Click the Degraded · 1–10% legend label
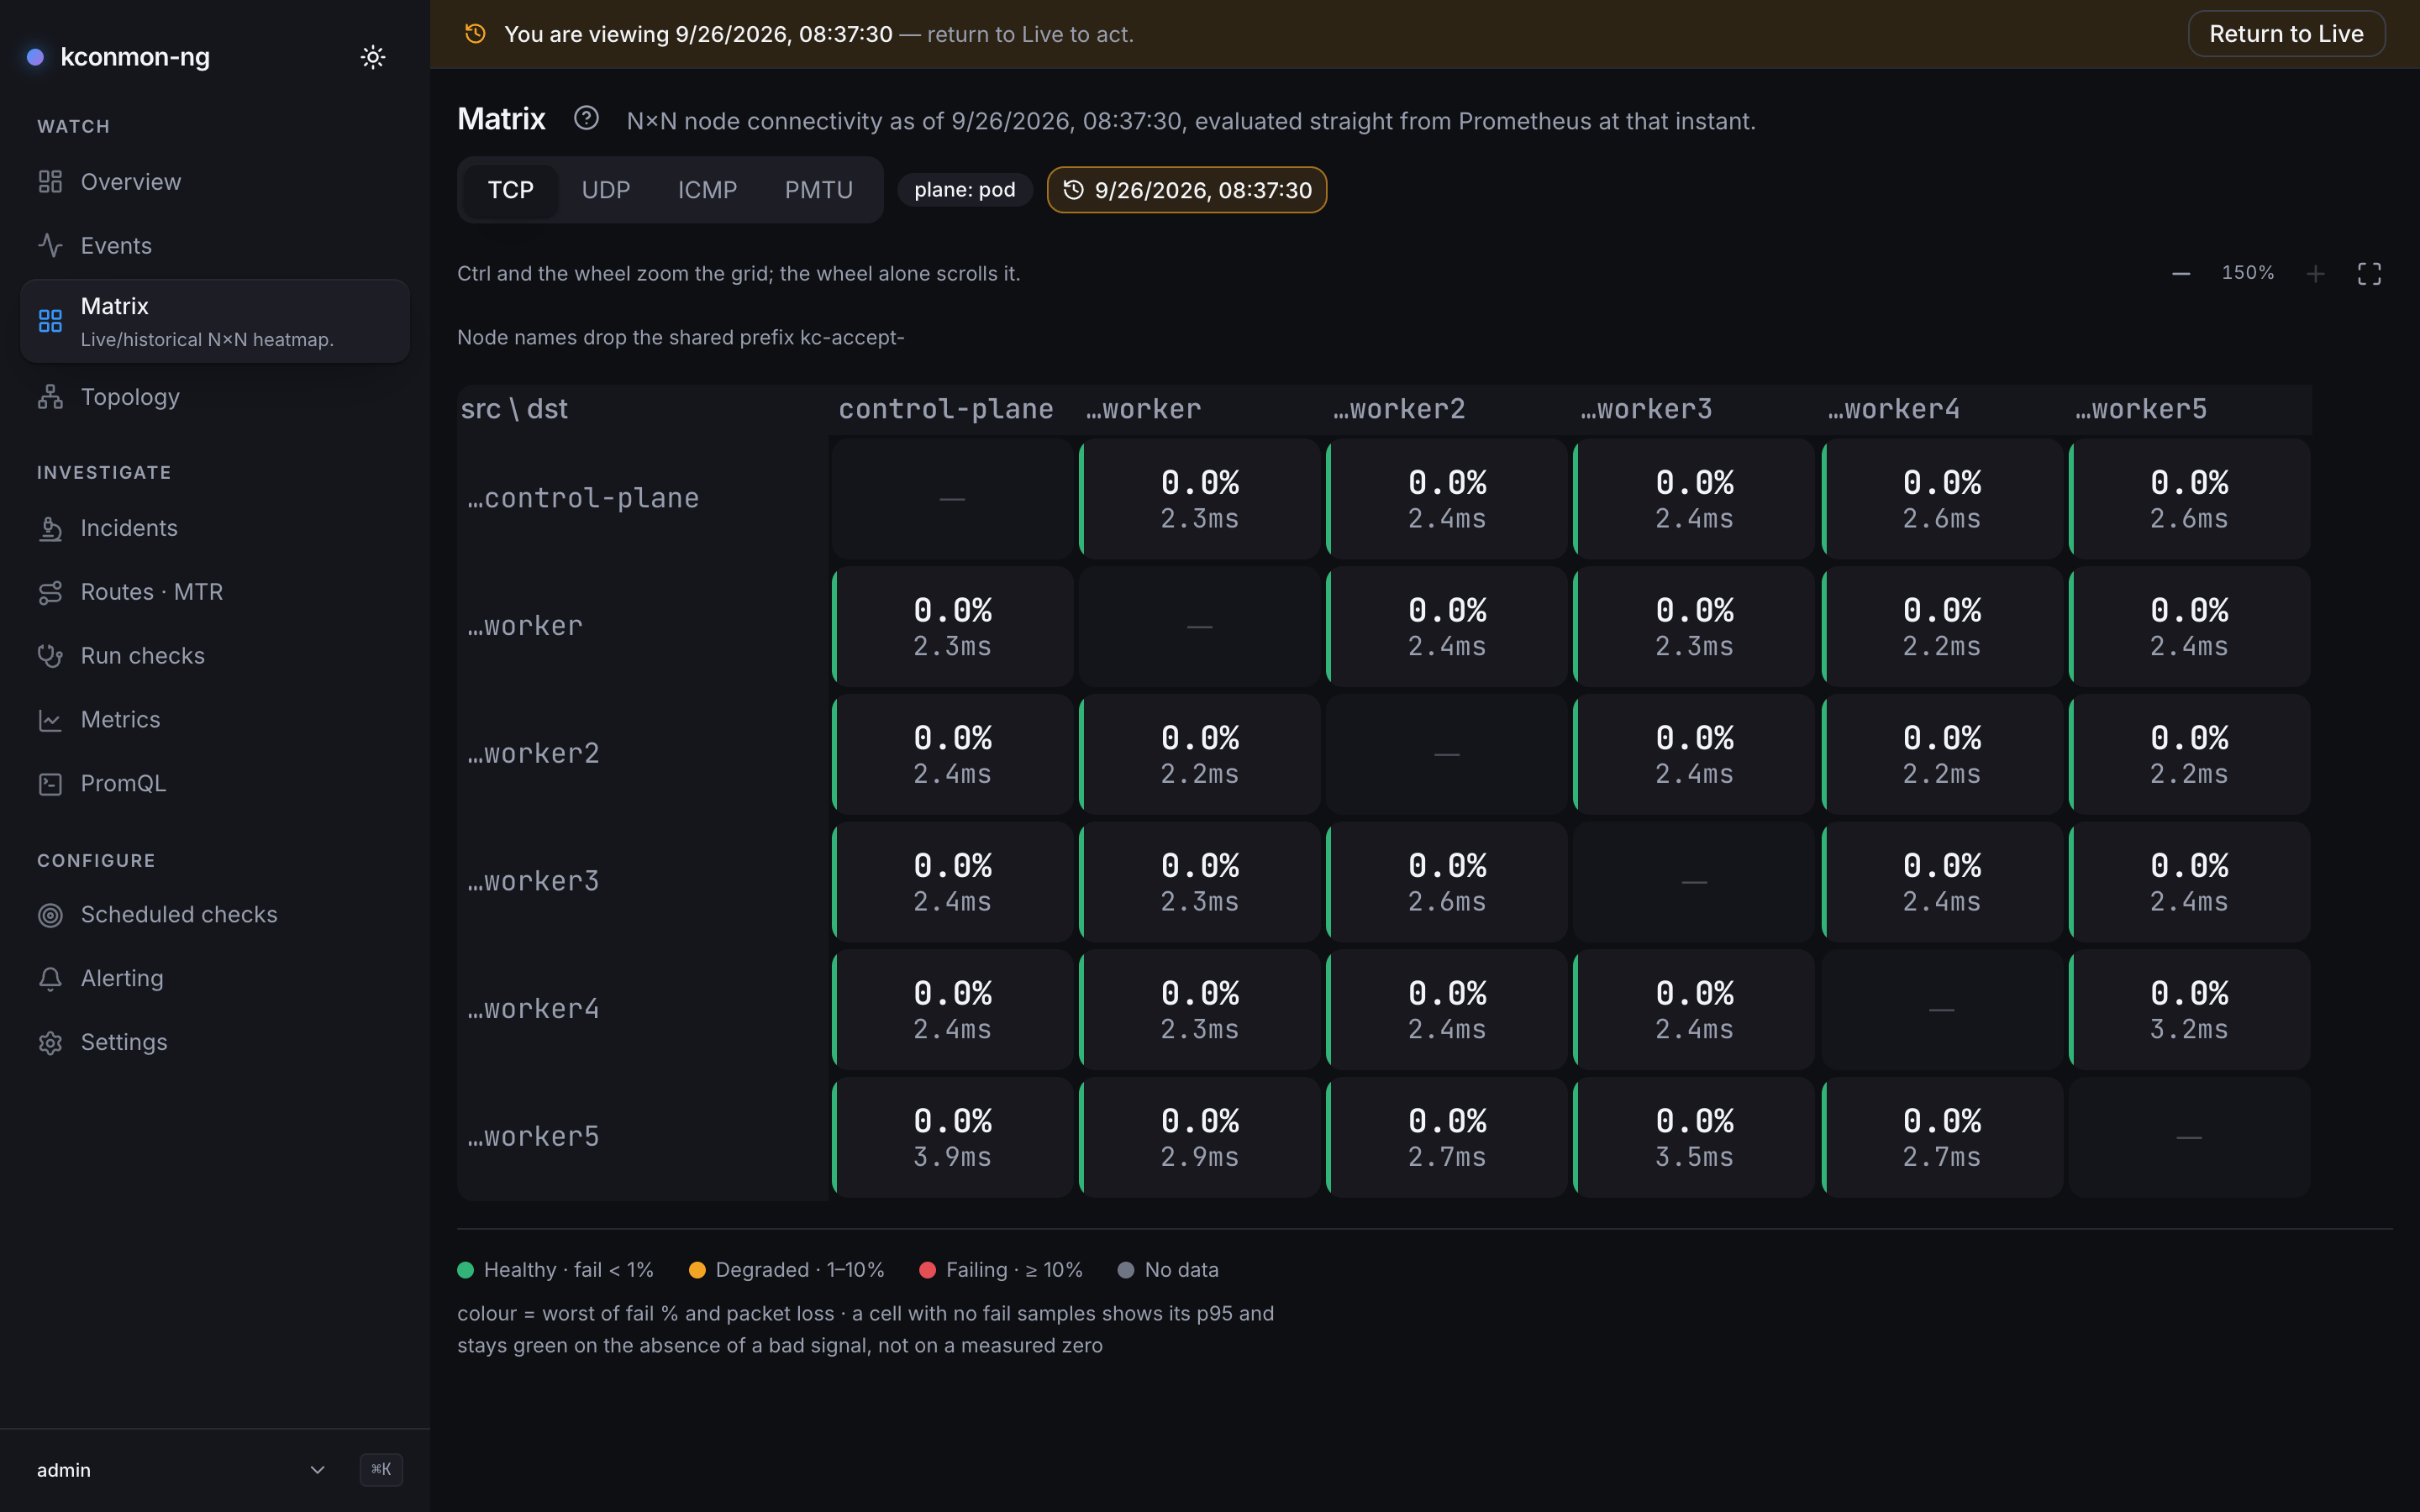This screenshot has width=2420, height=1512. 800,1270
